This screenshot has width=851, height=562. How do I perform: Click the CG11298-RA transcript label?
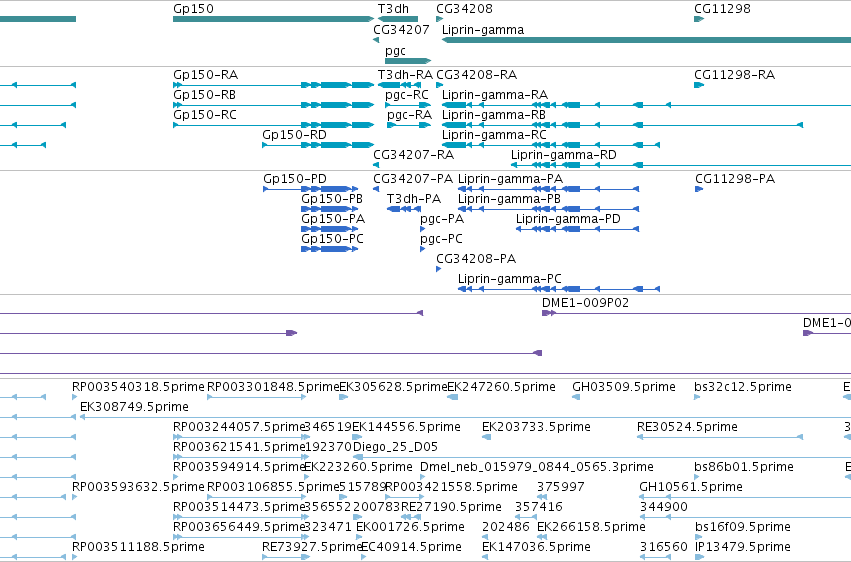tap(734, 75)
